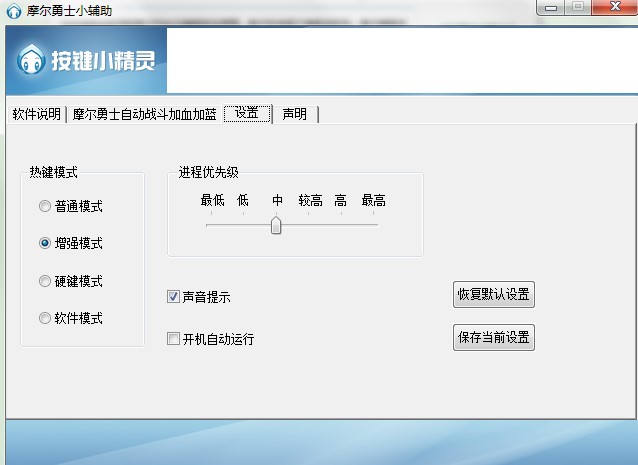Click the 高 priority label
This screenshot has height=465, width=638.
pyautogui.click(x=341, y=200)
